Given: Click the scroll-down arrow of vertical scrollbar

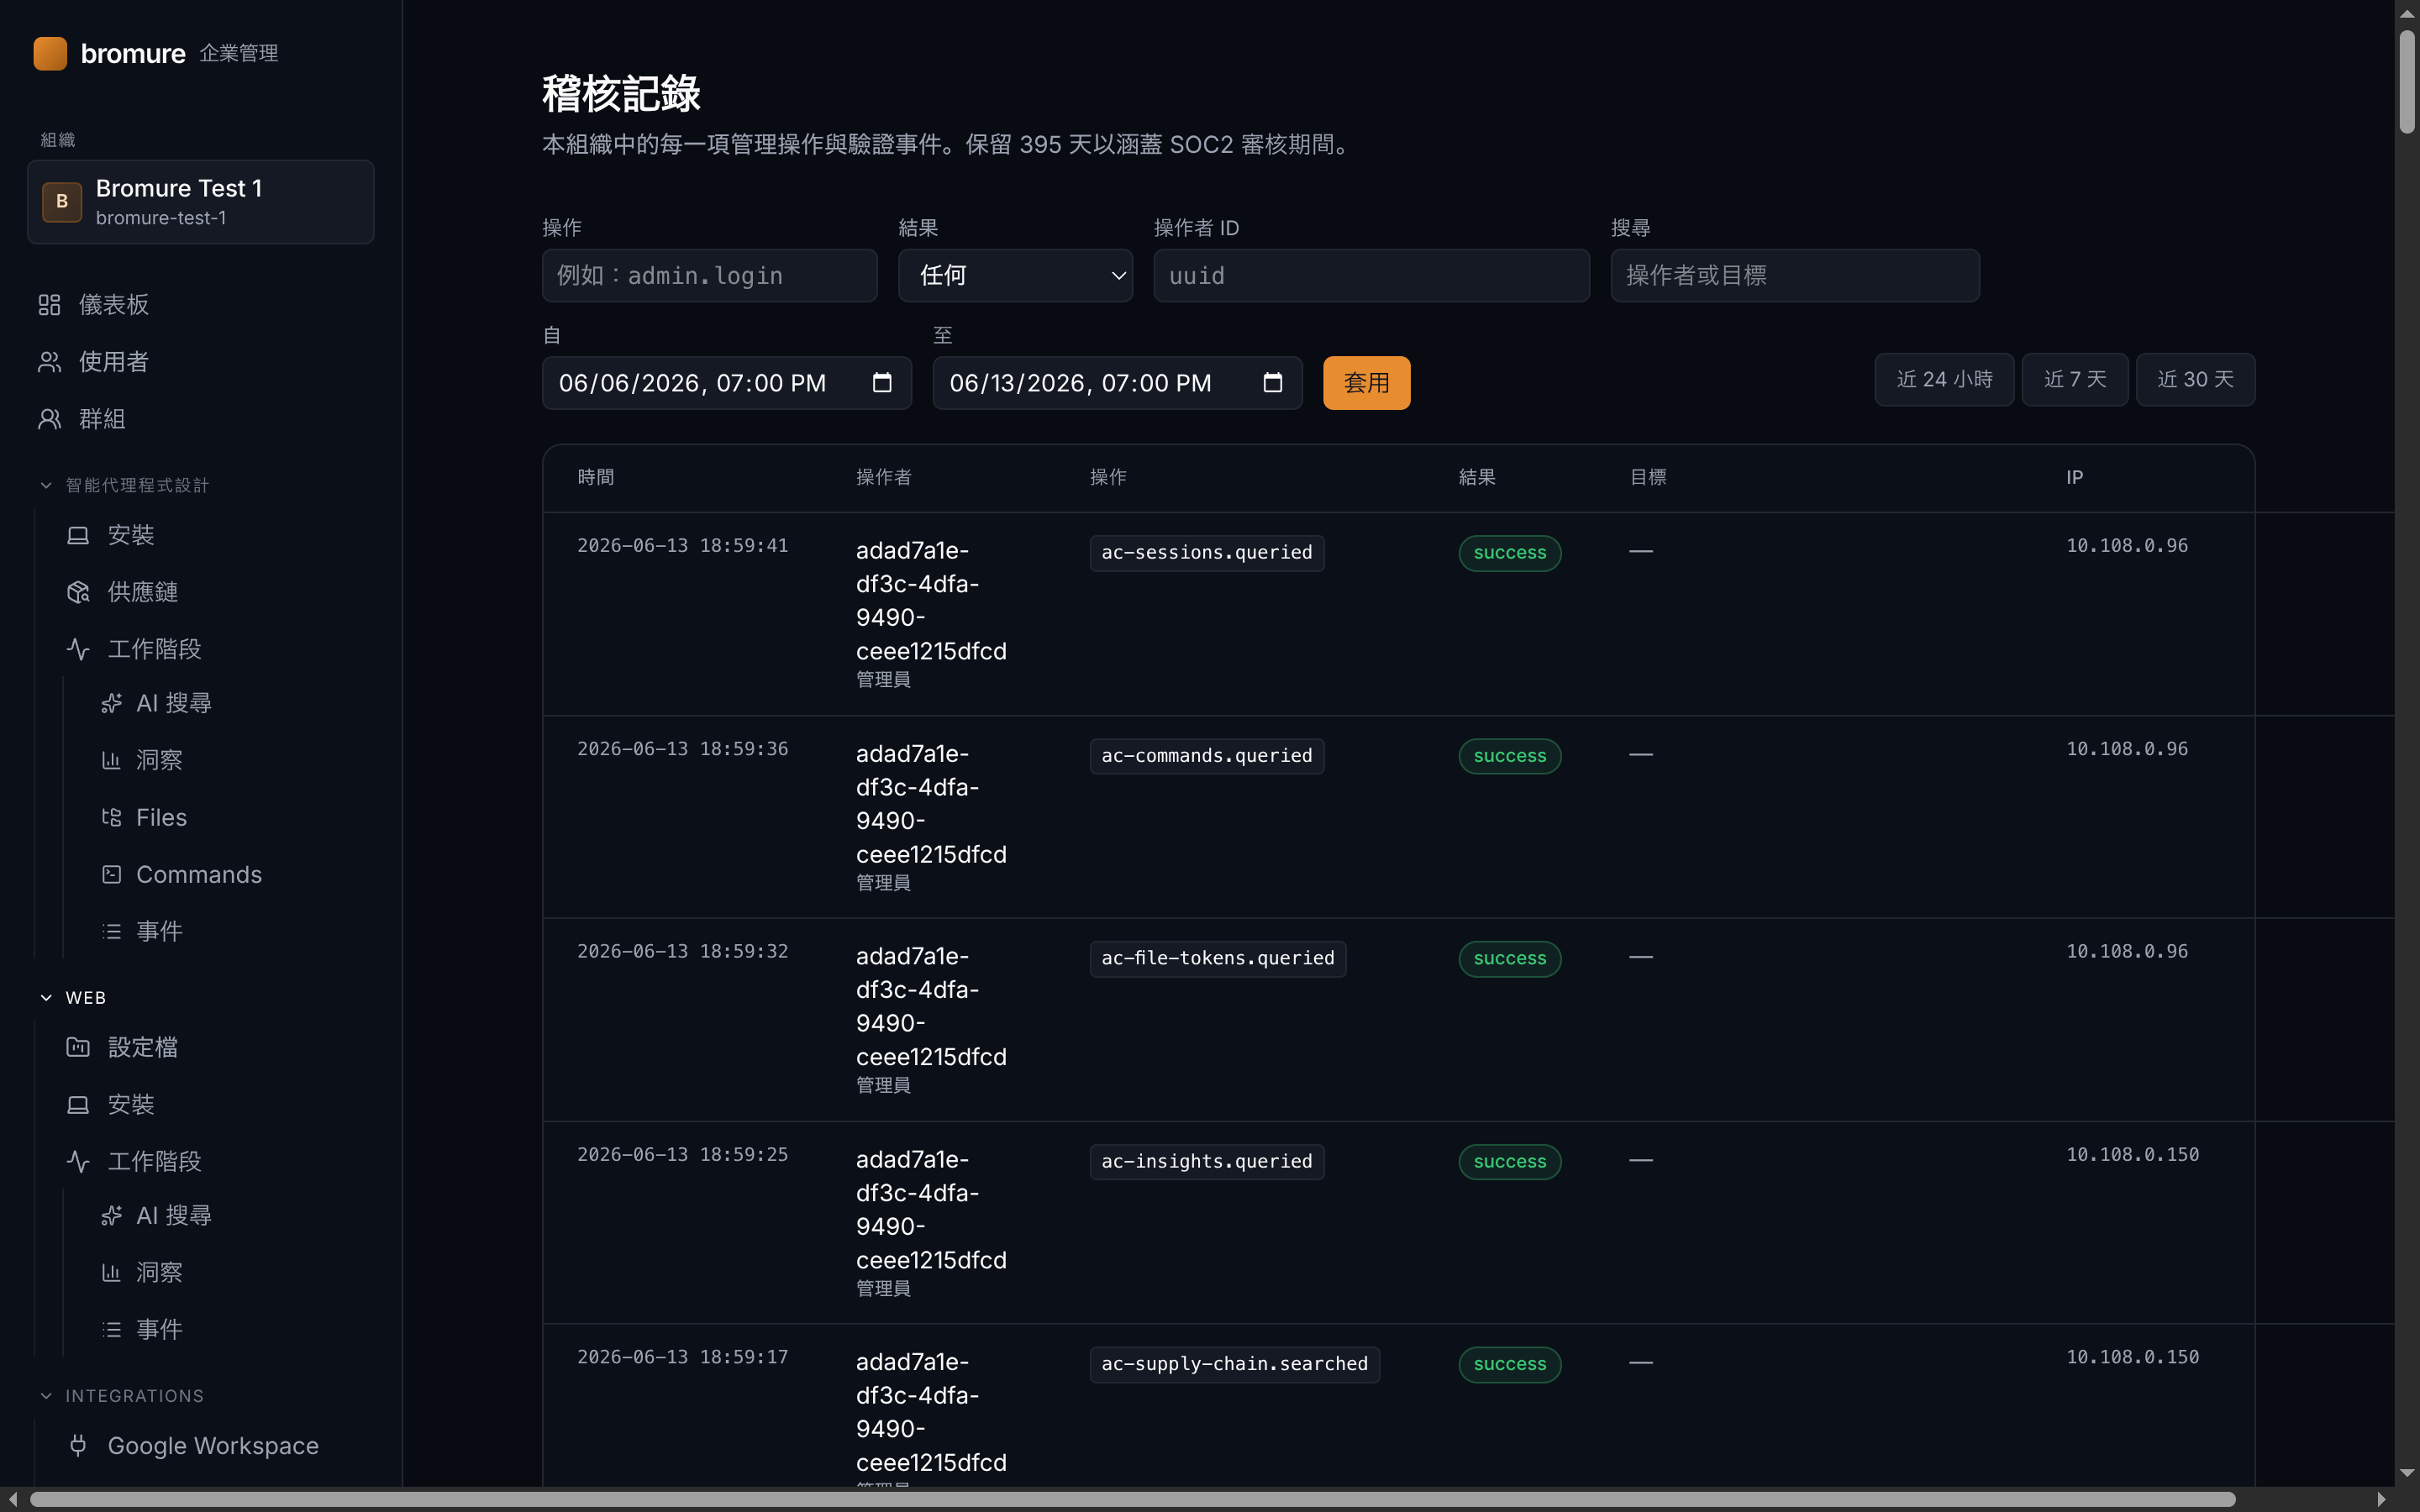Looking at the screenshot, I should (2407, 1474).
